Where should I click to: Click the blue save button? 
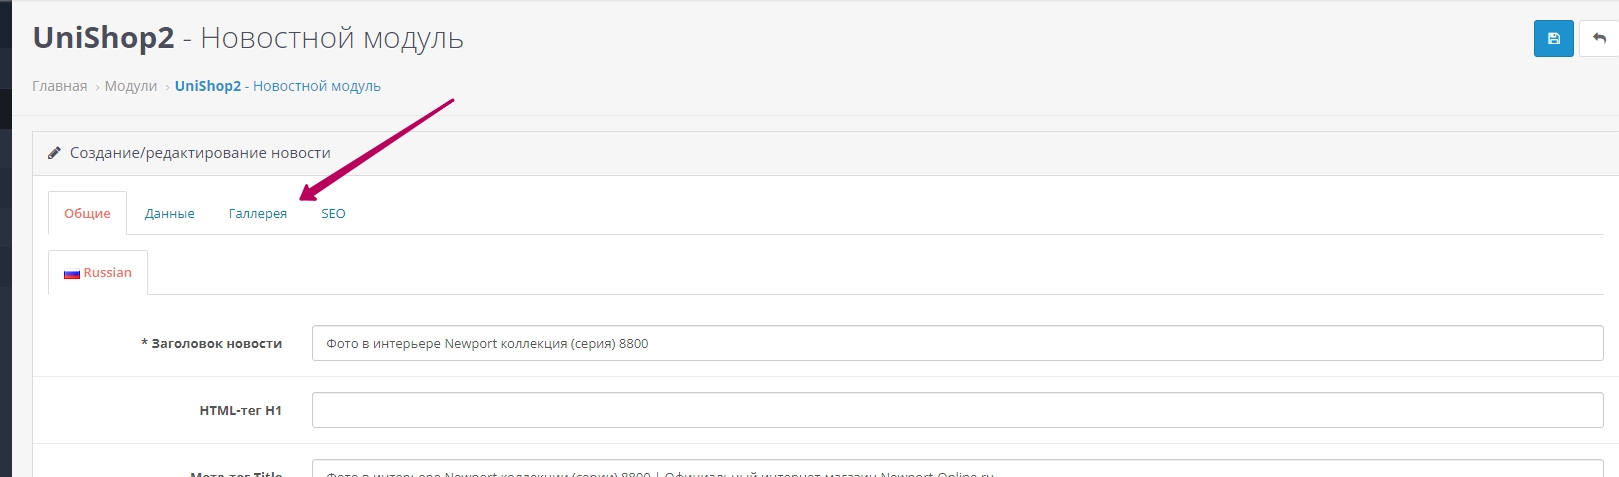coord(1553,39)
